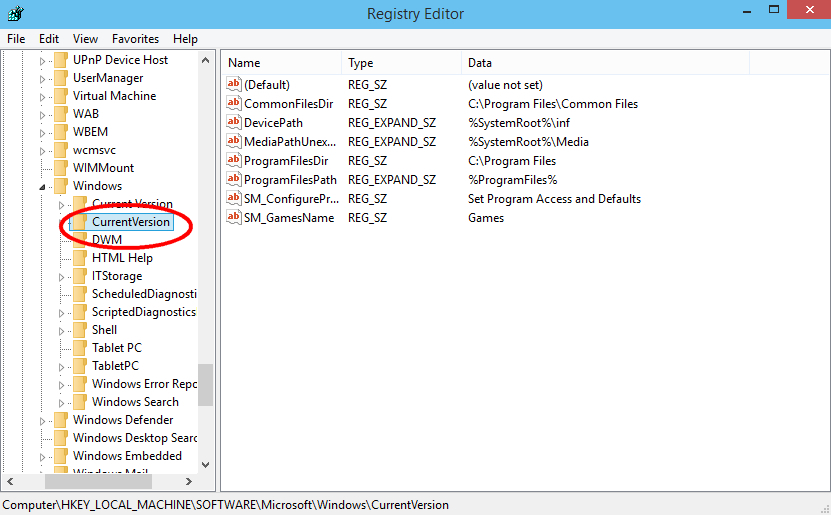Expand the ITStorage key
This screenshot has height=515, width=831.
coord(61,277)
